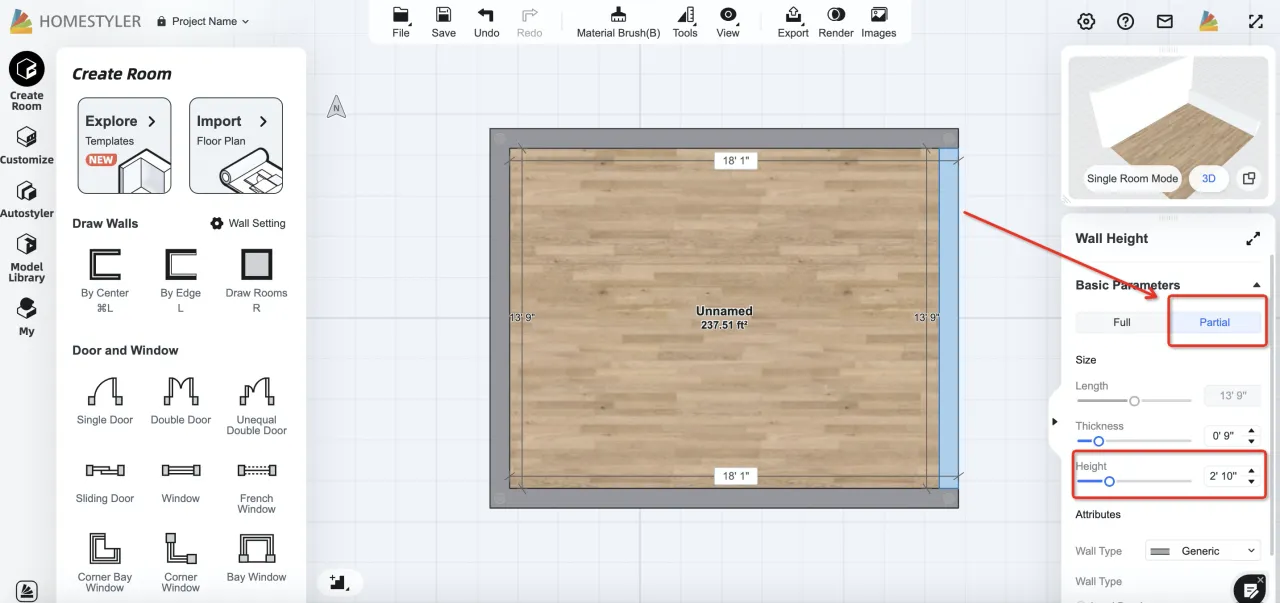Screen dimensions: 1280x603
Task: Open the Model Library sidebar panel
Action: pyautogui.click(x=27, y=257)
